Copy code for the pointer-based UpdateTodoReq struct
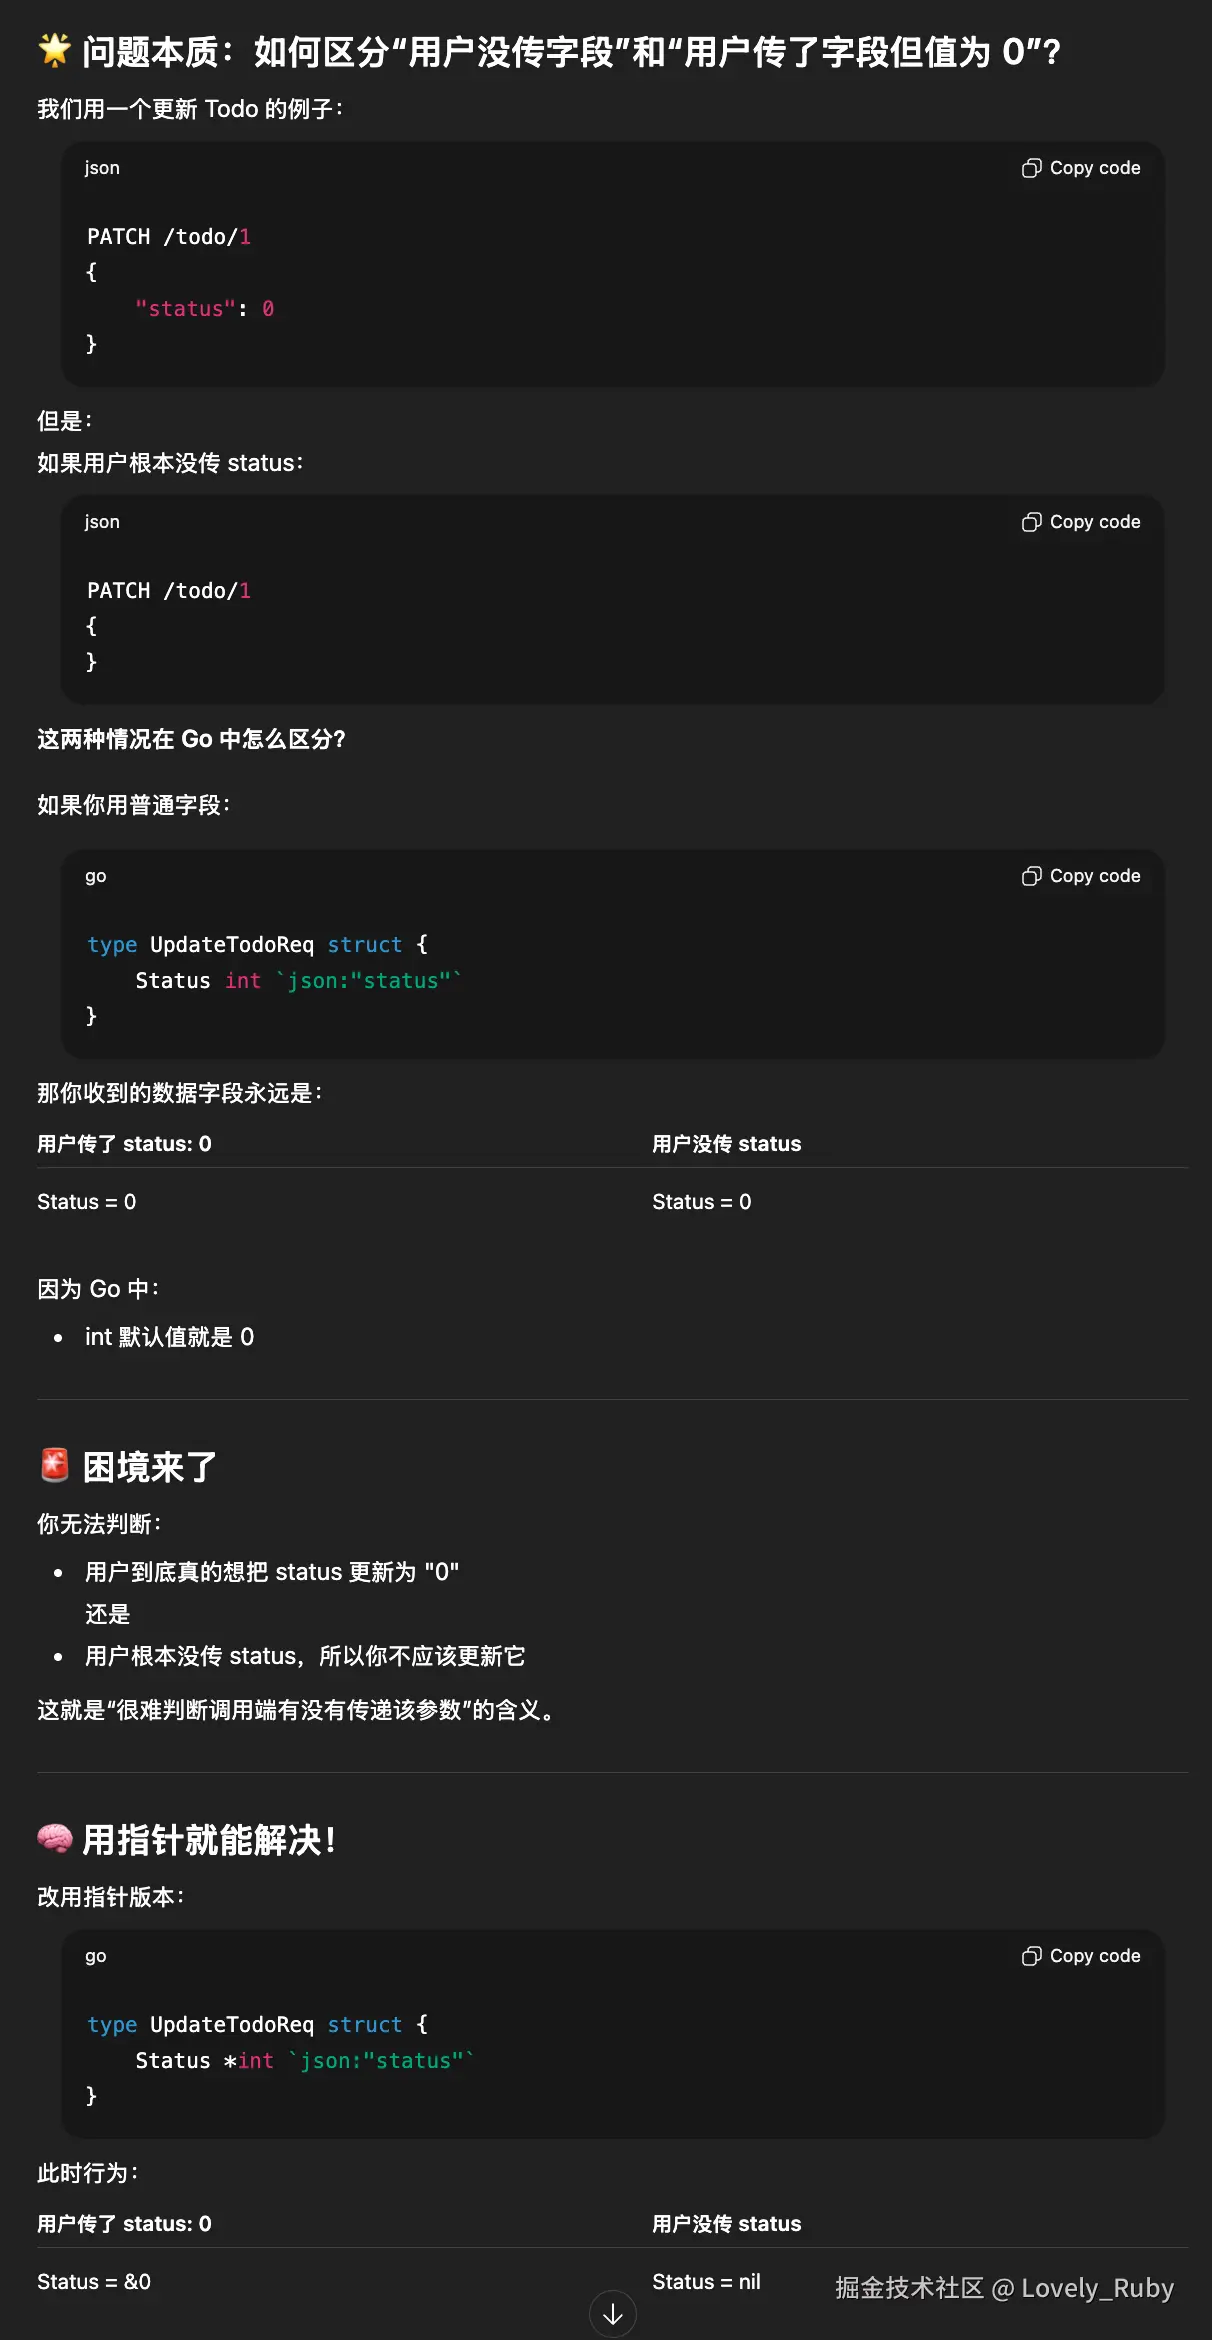The image size is (1212, 2340). point(1081,1955)
